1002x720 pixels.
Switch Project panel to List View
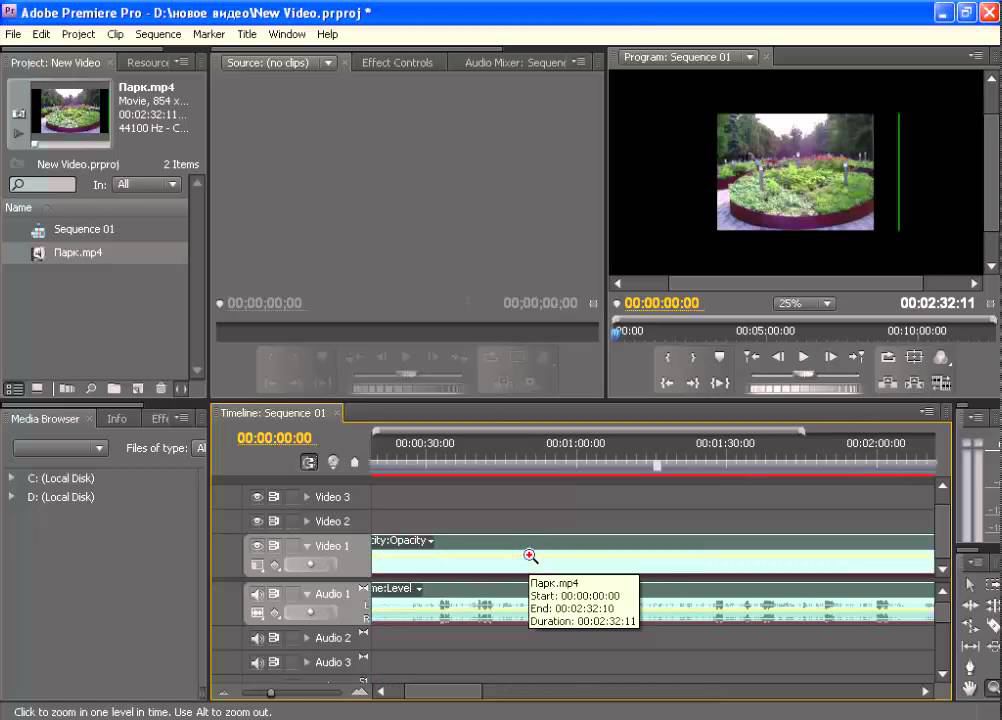(14, 388)
